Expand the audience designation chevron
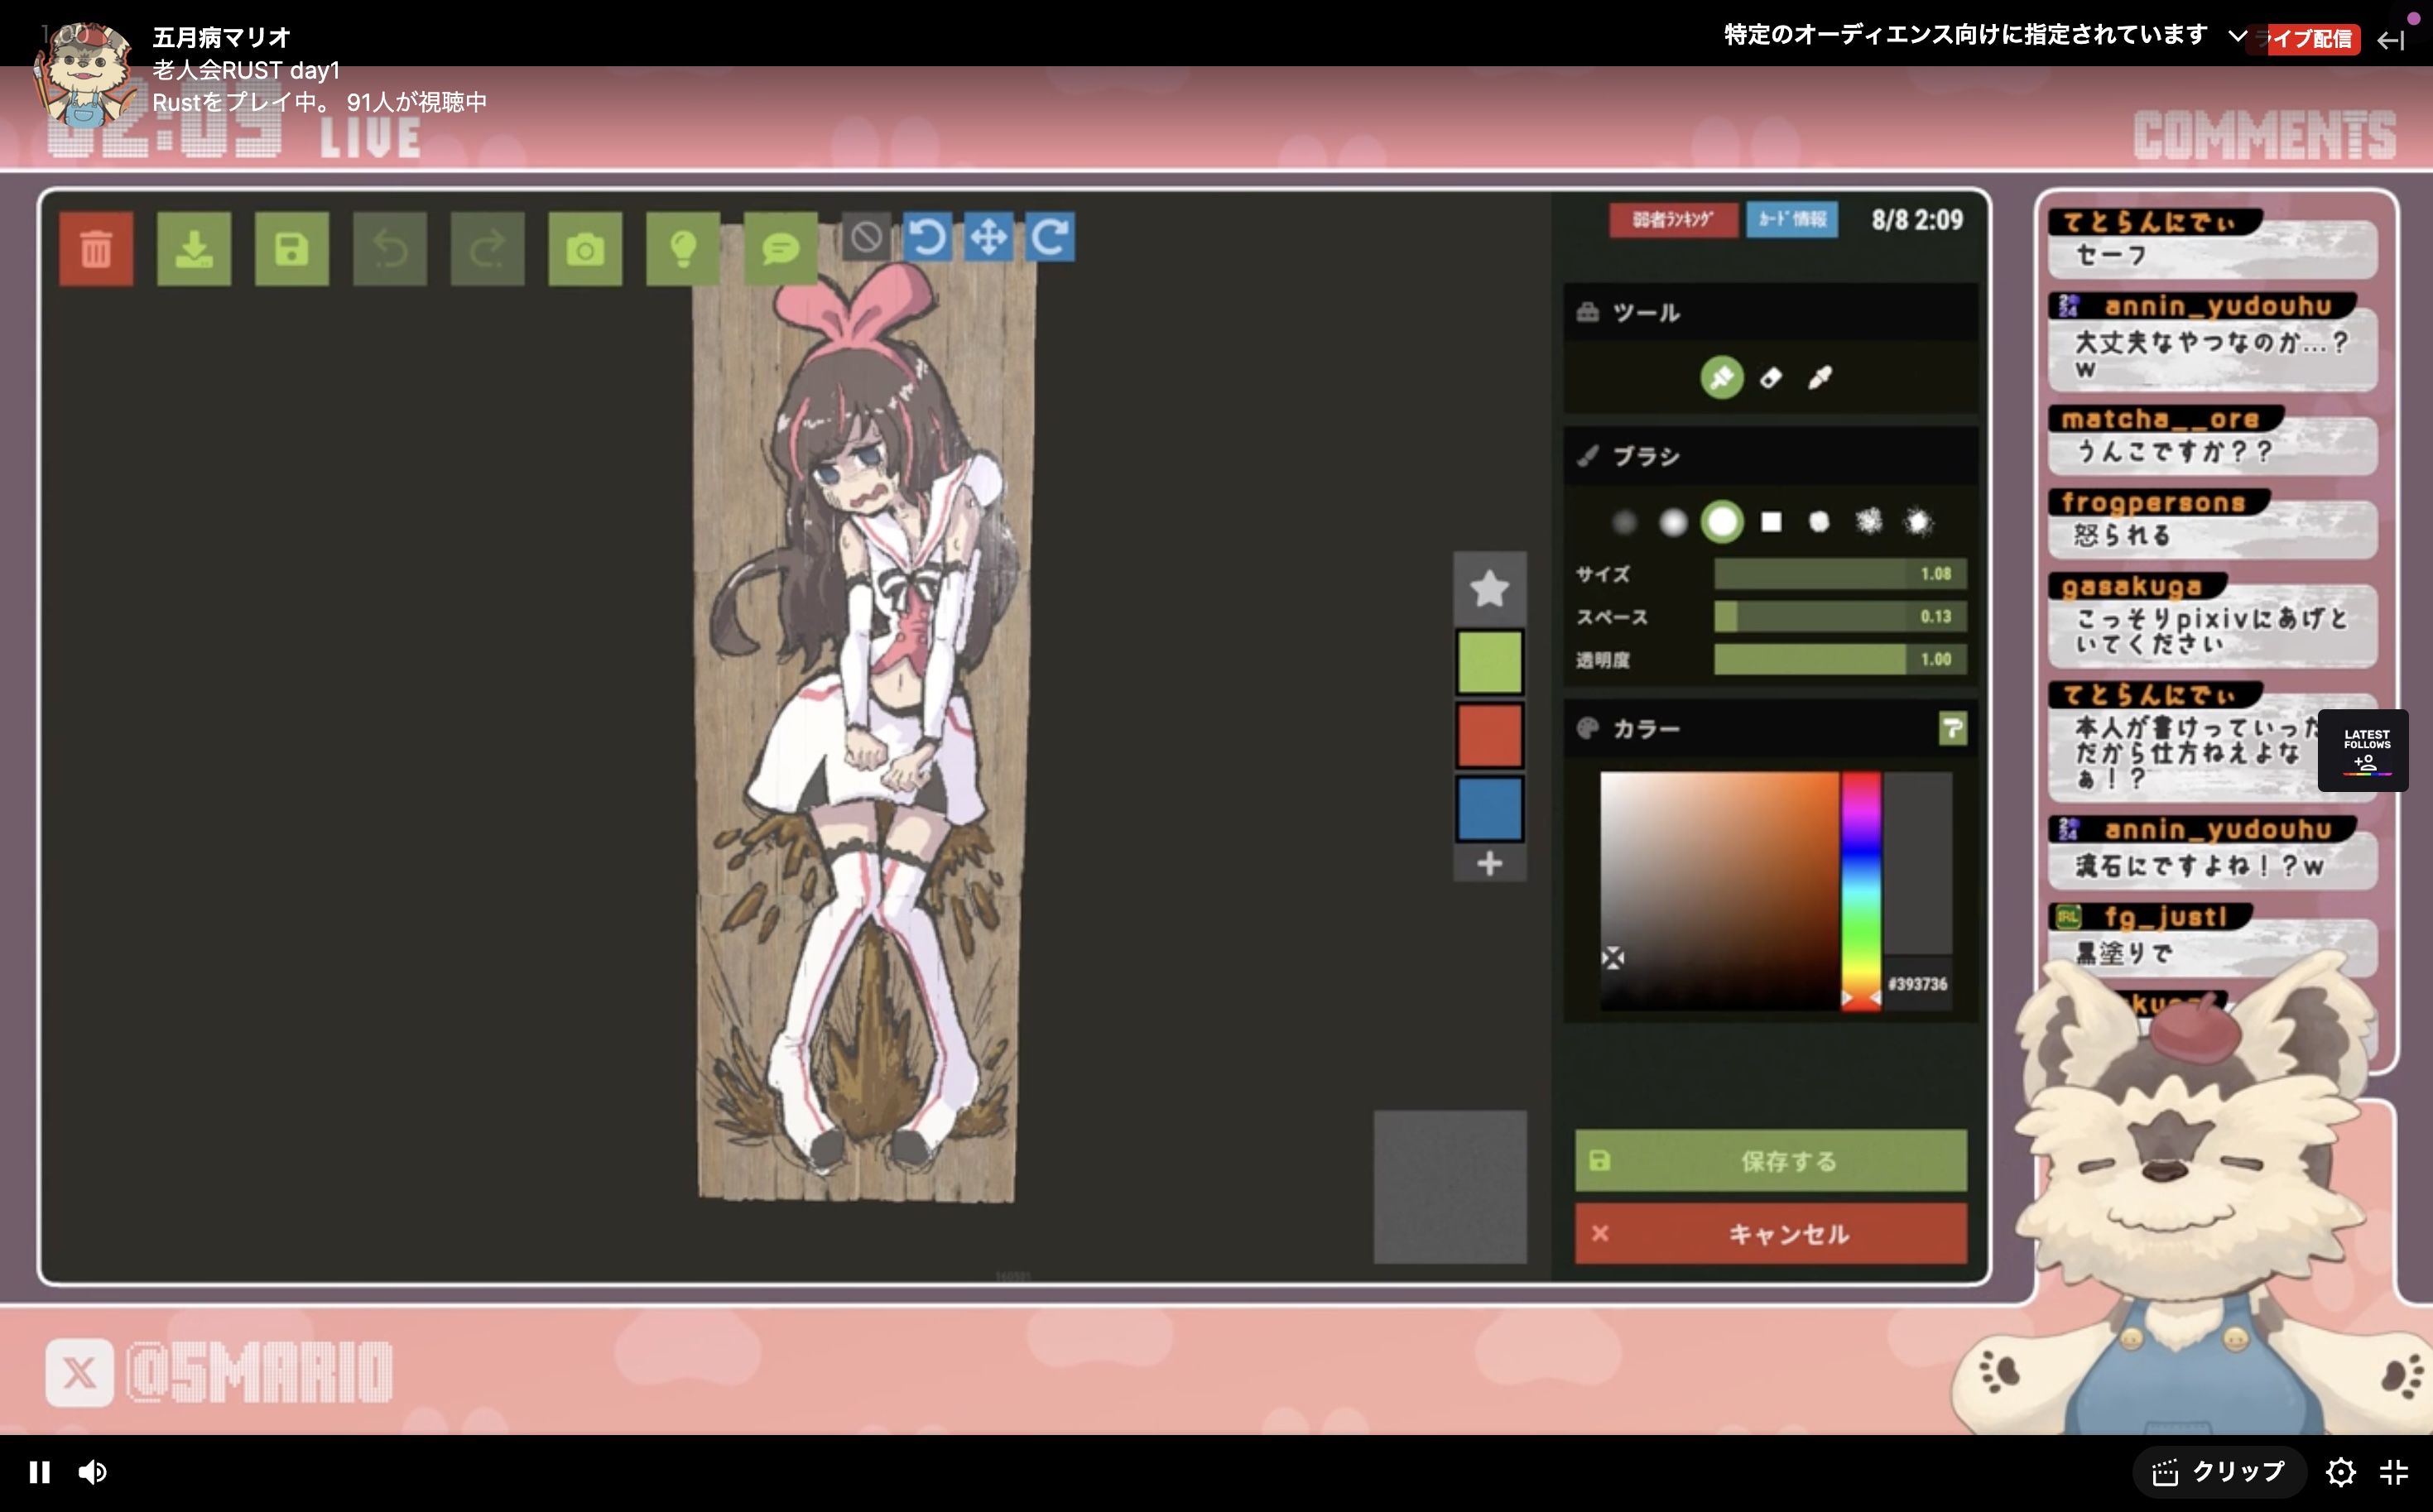Screen dimensions: 2433x1512 coord(2238,36)
